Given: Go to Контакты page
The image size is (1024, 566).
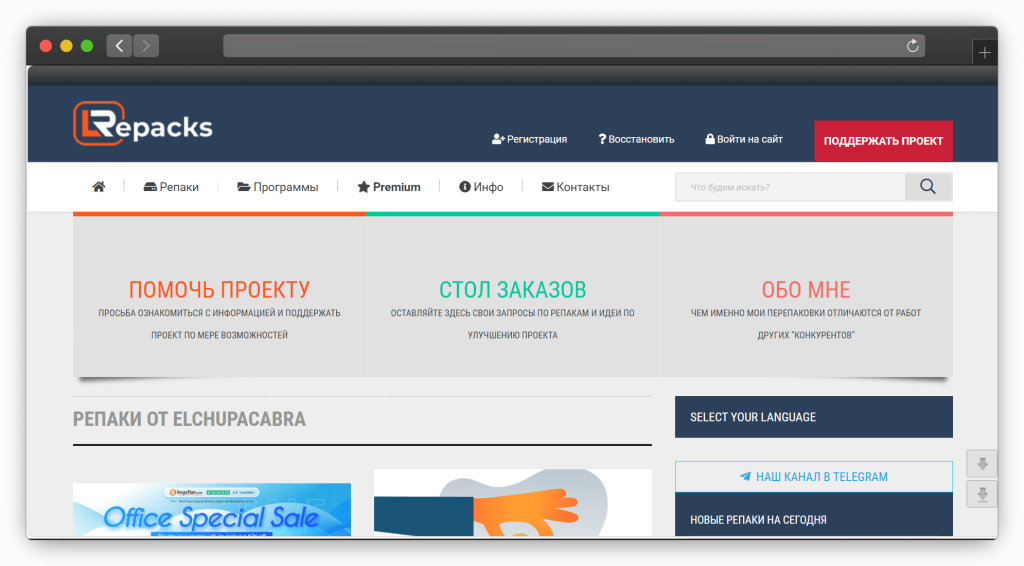Looking at the screenshot, I should coord(575,187).
